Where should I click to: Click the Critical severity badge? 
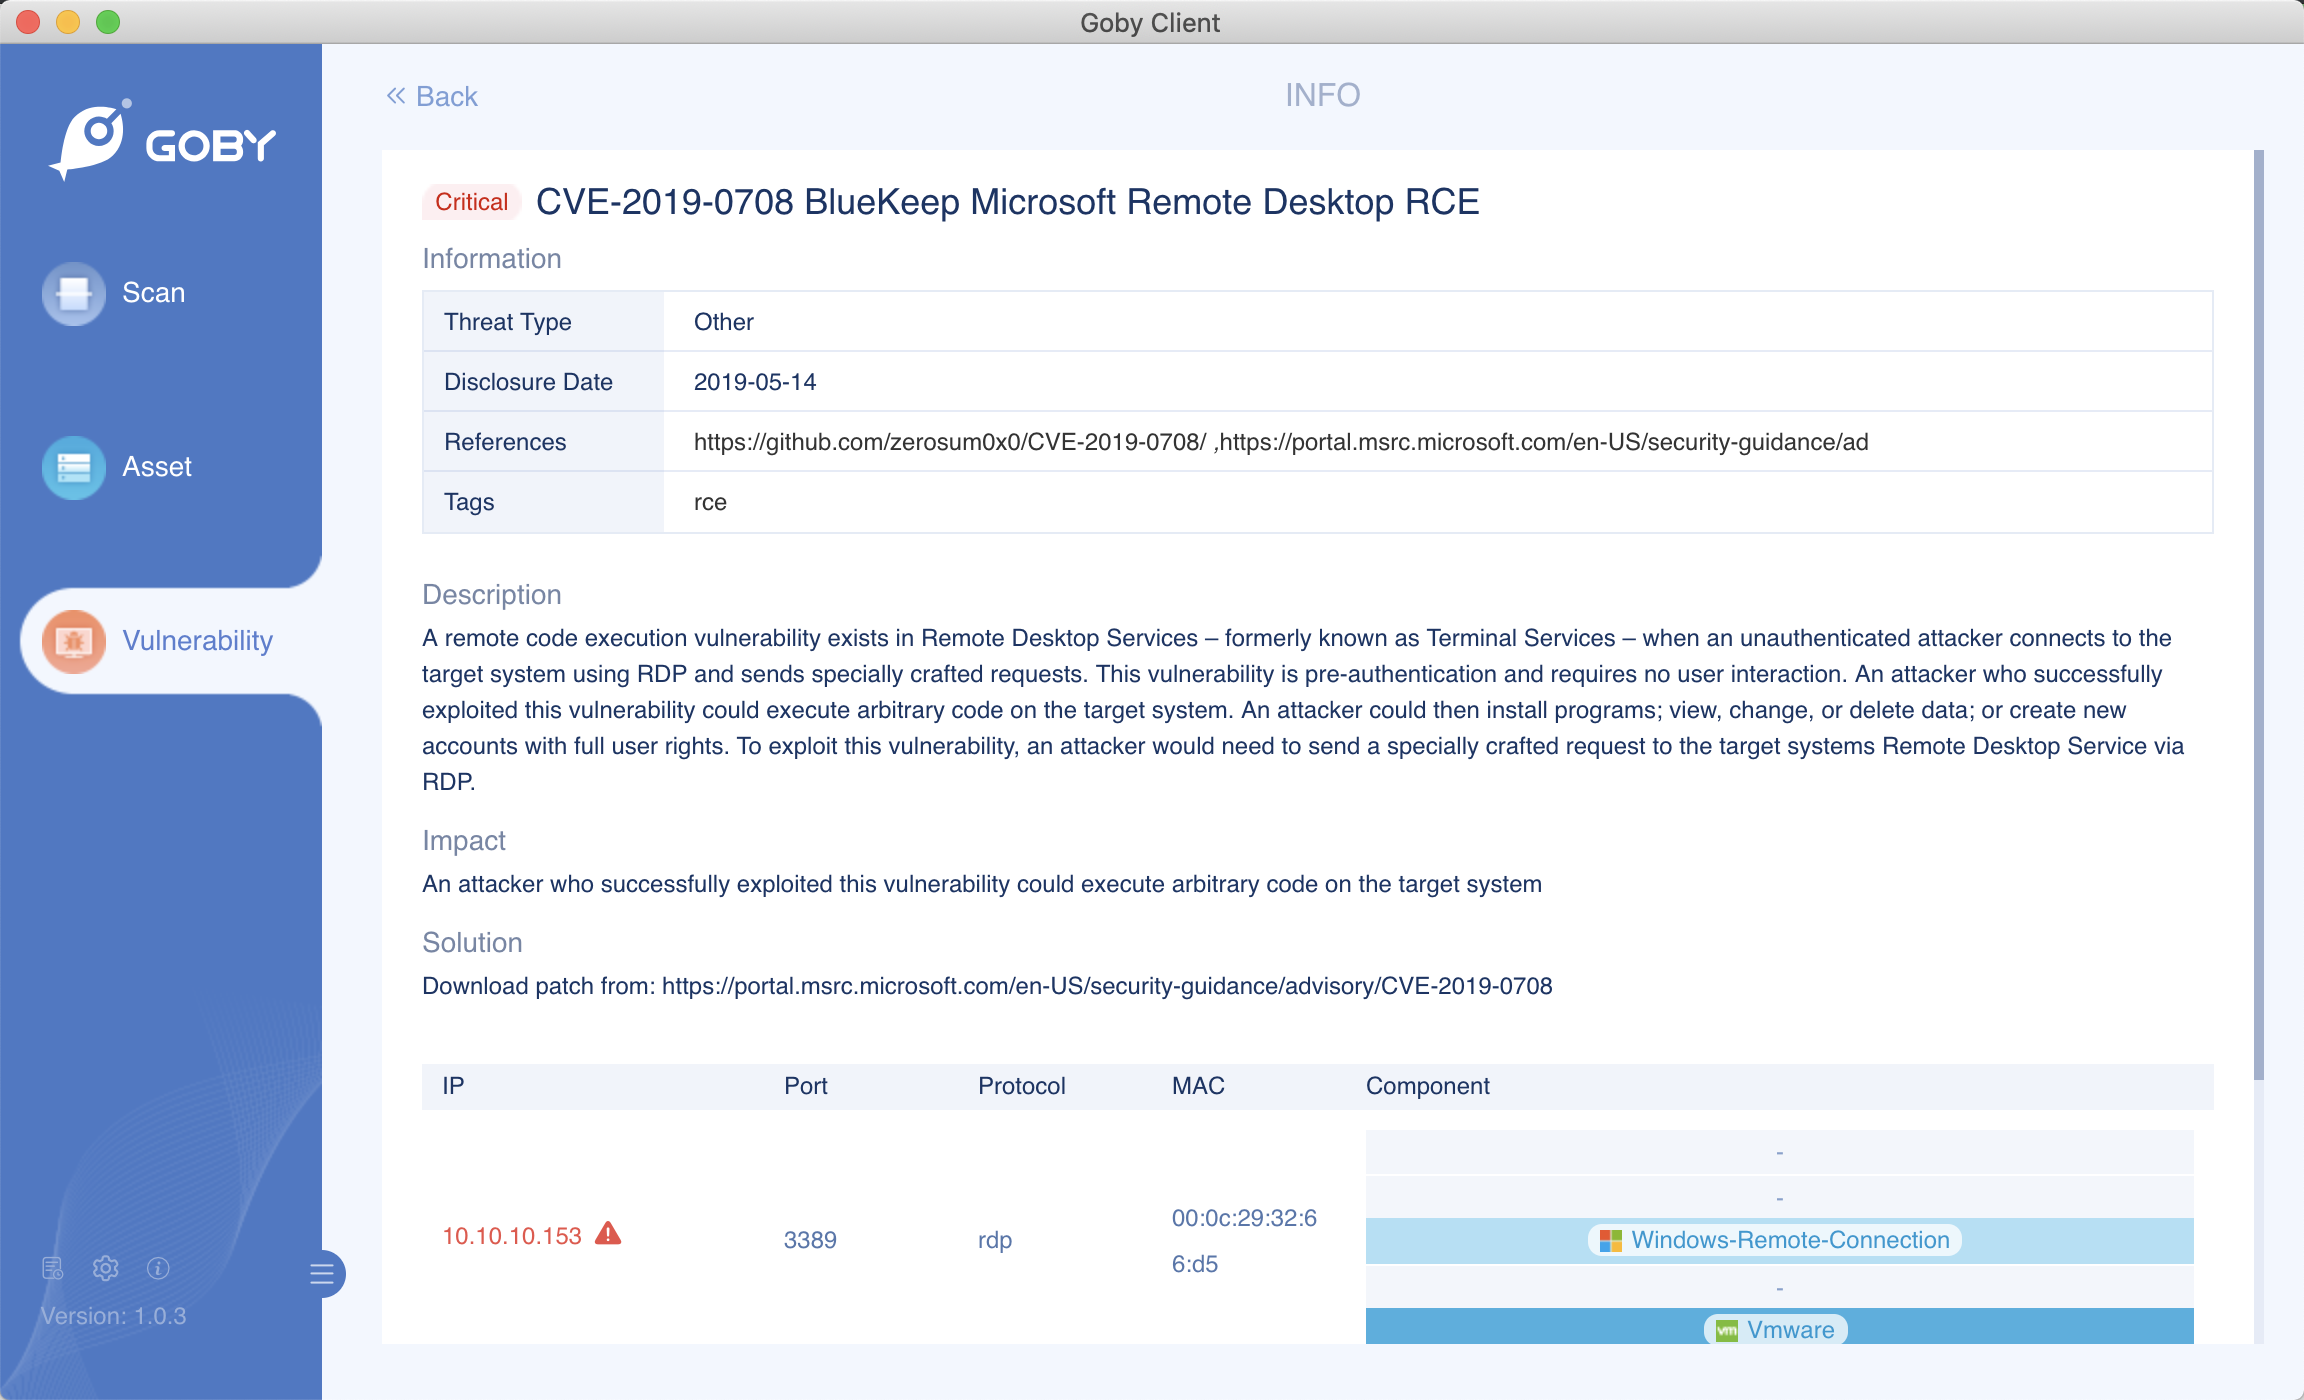[x=471, y=202]
